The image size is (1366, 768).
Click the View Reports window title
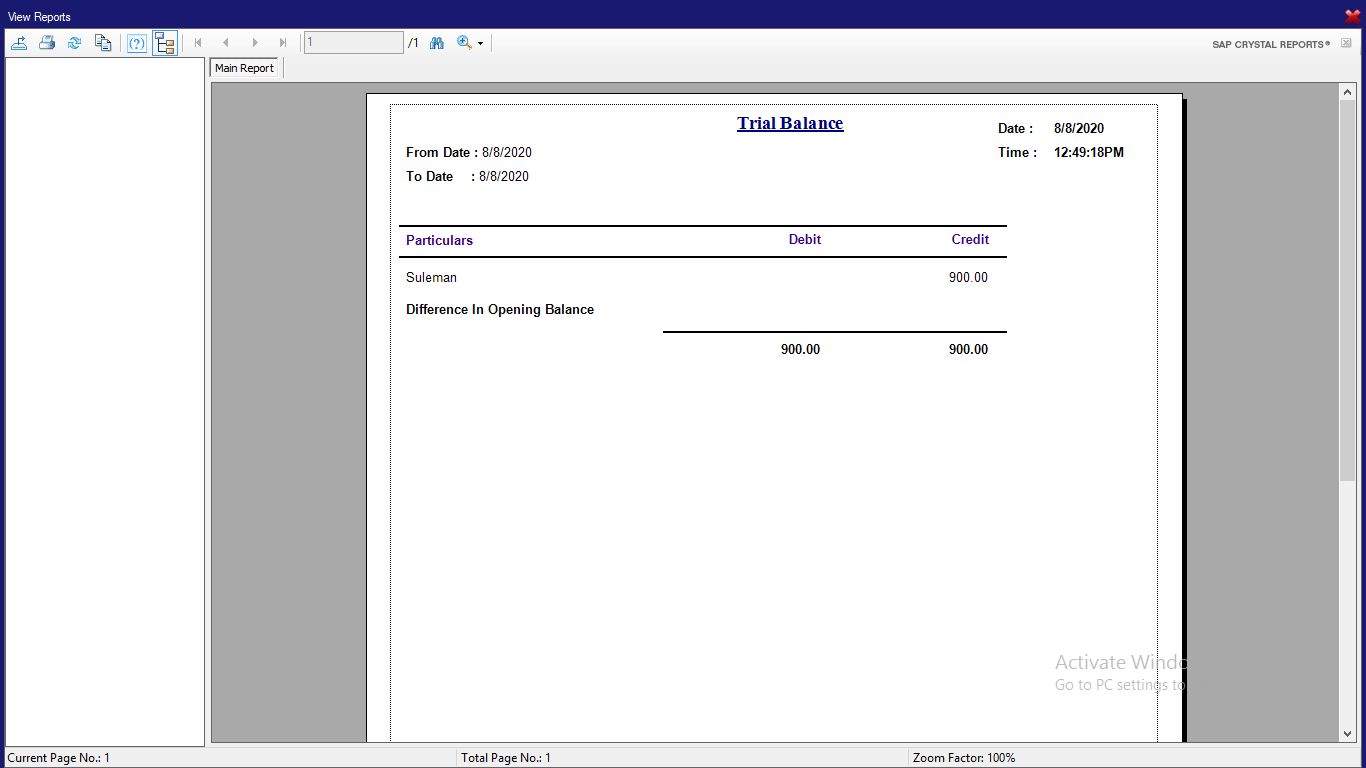[x=39, y=17]
